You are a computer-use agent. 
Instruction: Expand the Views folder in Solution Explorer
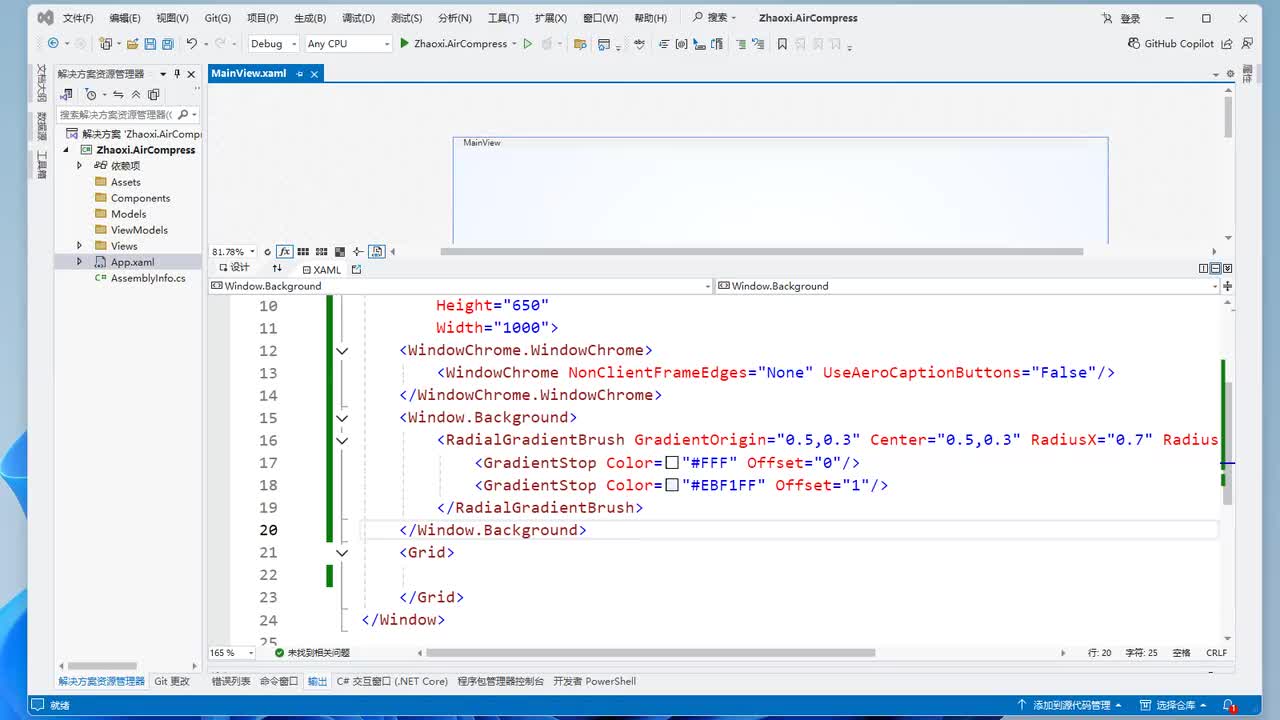[79, 246]
